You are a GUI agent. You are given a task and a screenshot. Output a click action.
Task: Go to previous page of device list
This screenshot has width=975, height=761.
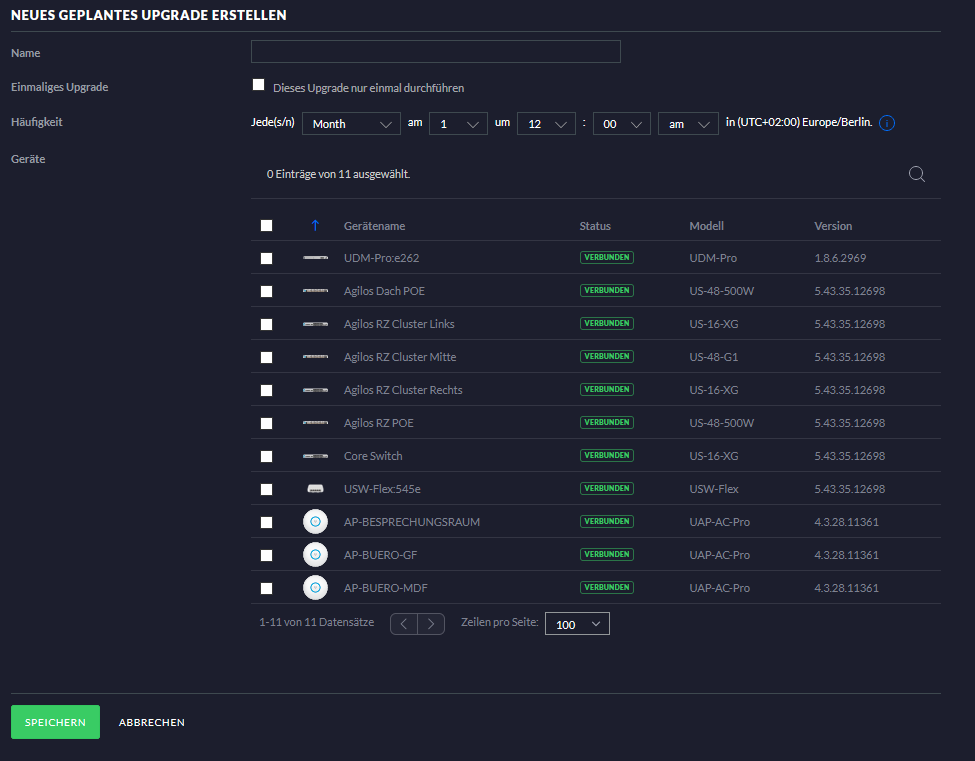(x=404, y=624)
